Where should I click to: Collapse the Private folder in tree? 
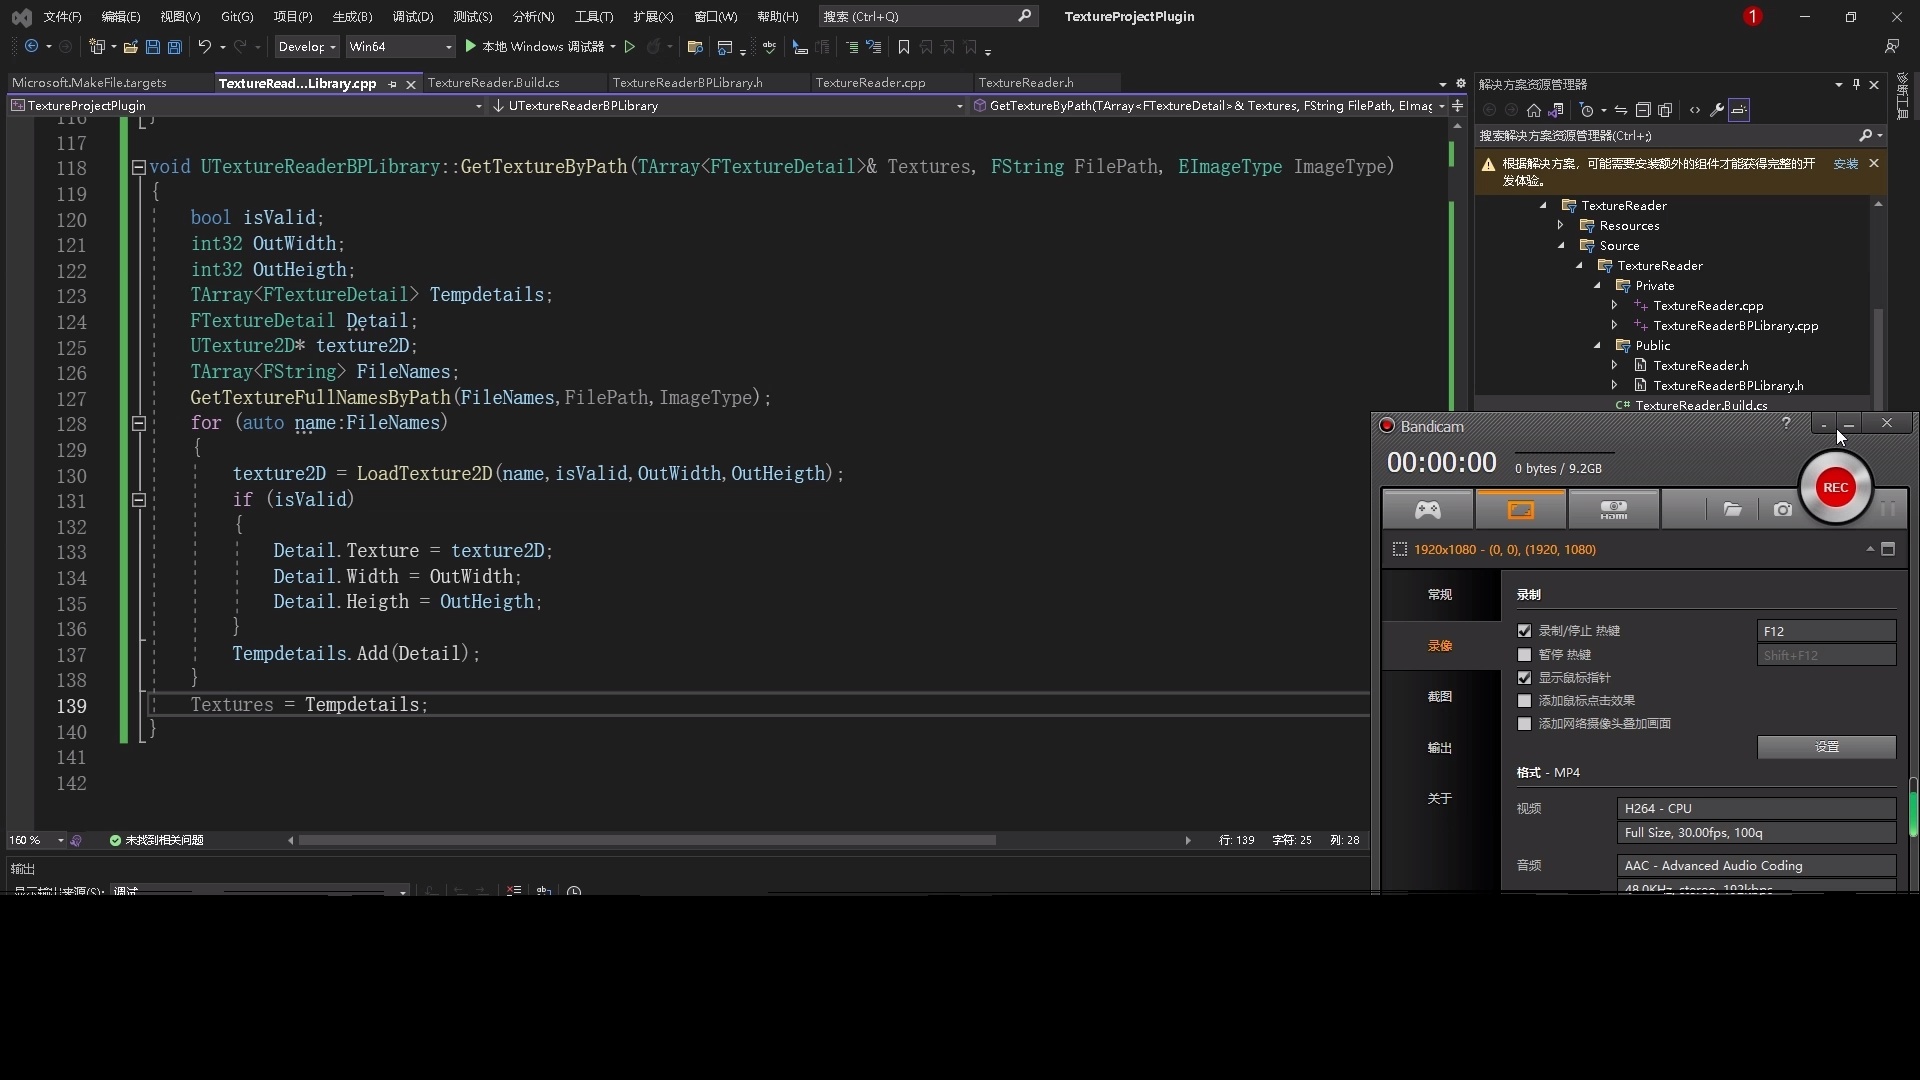pyautogui.click(x=1597, y=286)
